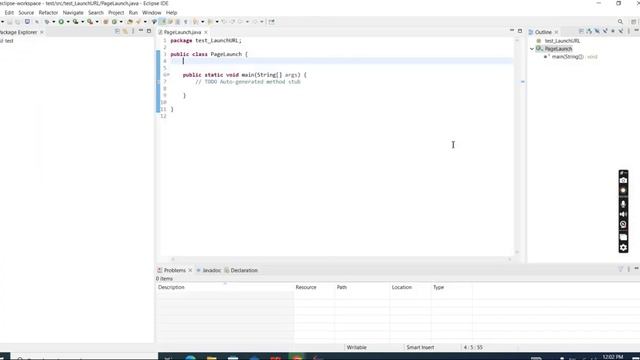Open the Help menu

[171, 13]
